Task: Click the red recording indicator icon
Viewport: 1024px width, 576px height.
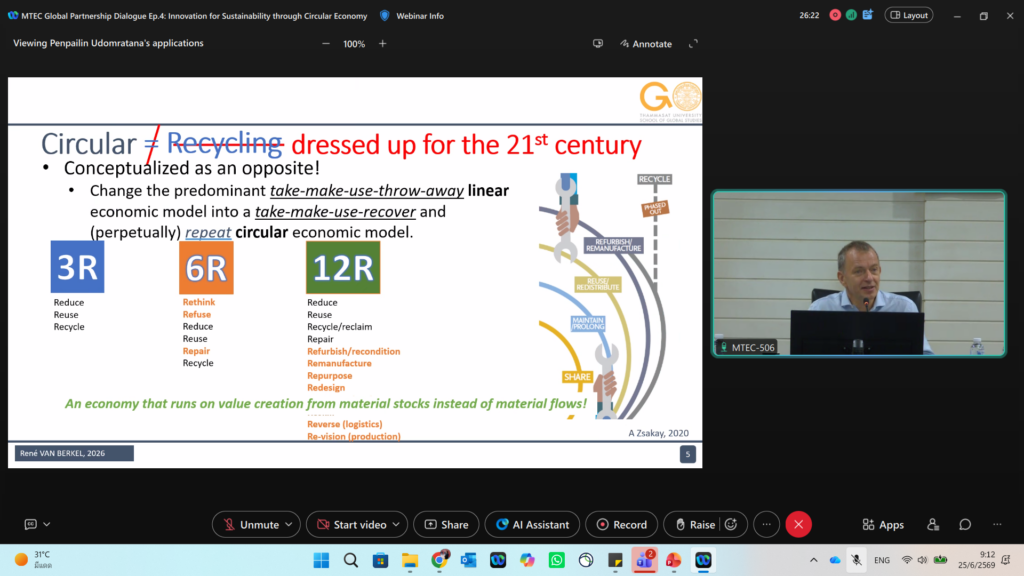Action: click(835, 15)
